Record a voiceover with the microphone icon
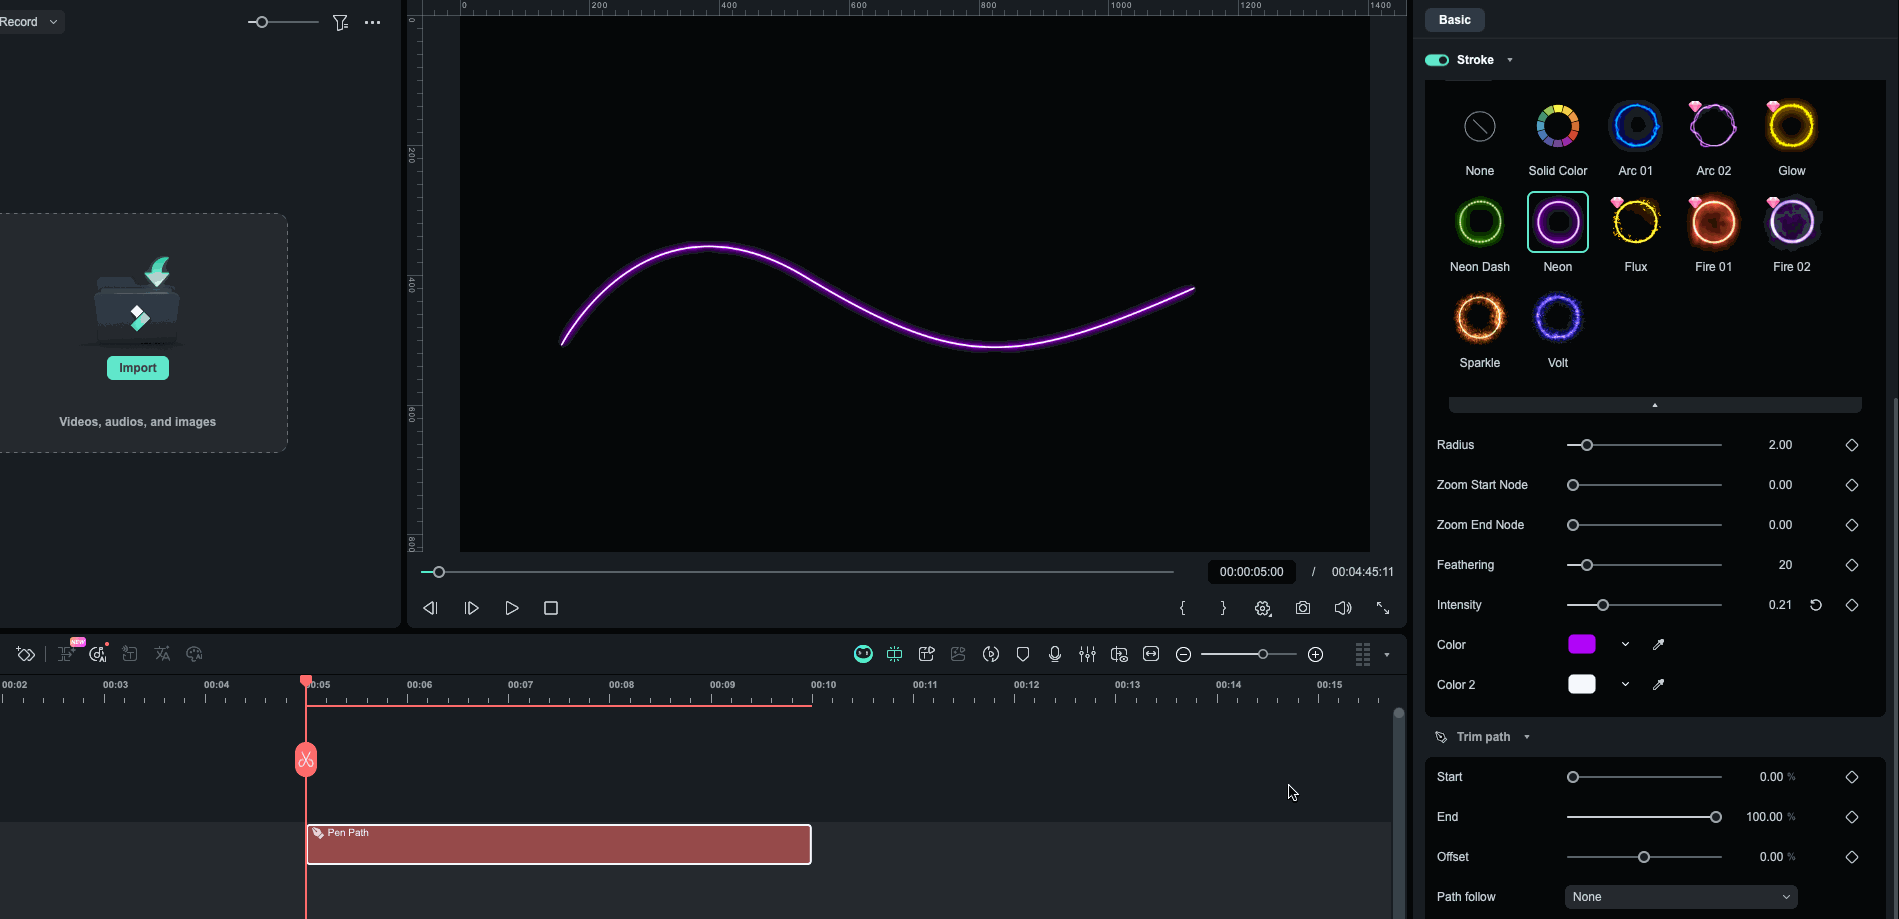This screenshot has width=1899, height=919. point(1054,654)
